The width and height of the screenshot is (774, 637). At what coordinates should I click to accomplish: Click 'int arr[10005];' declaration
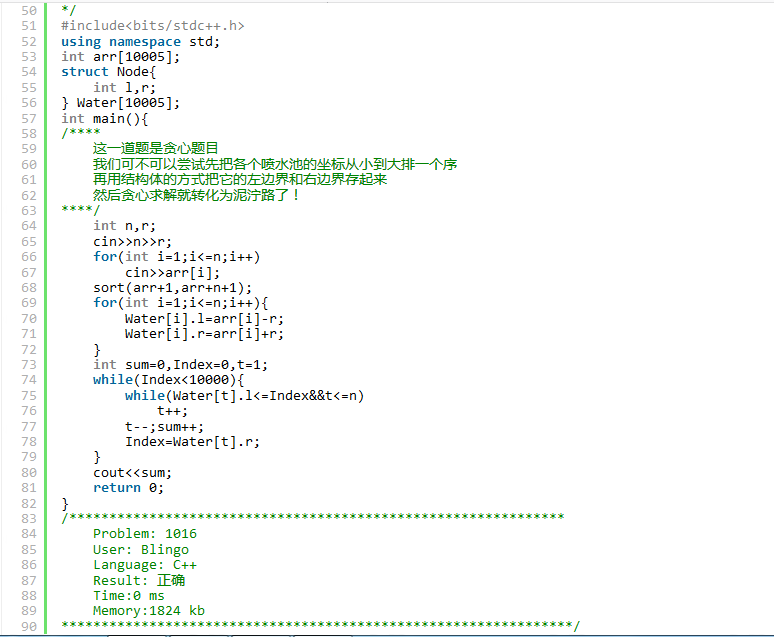(x=120, y=57)
